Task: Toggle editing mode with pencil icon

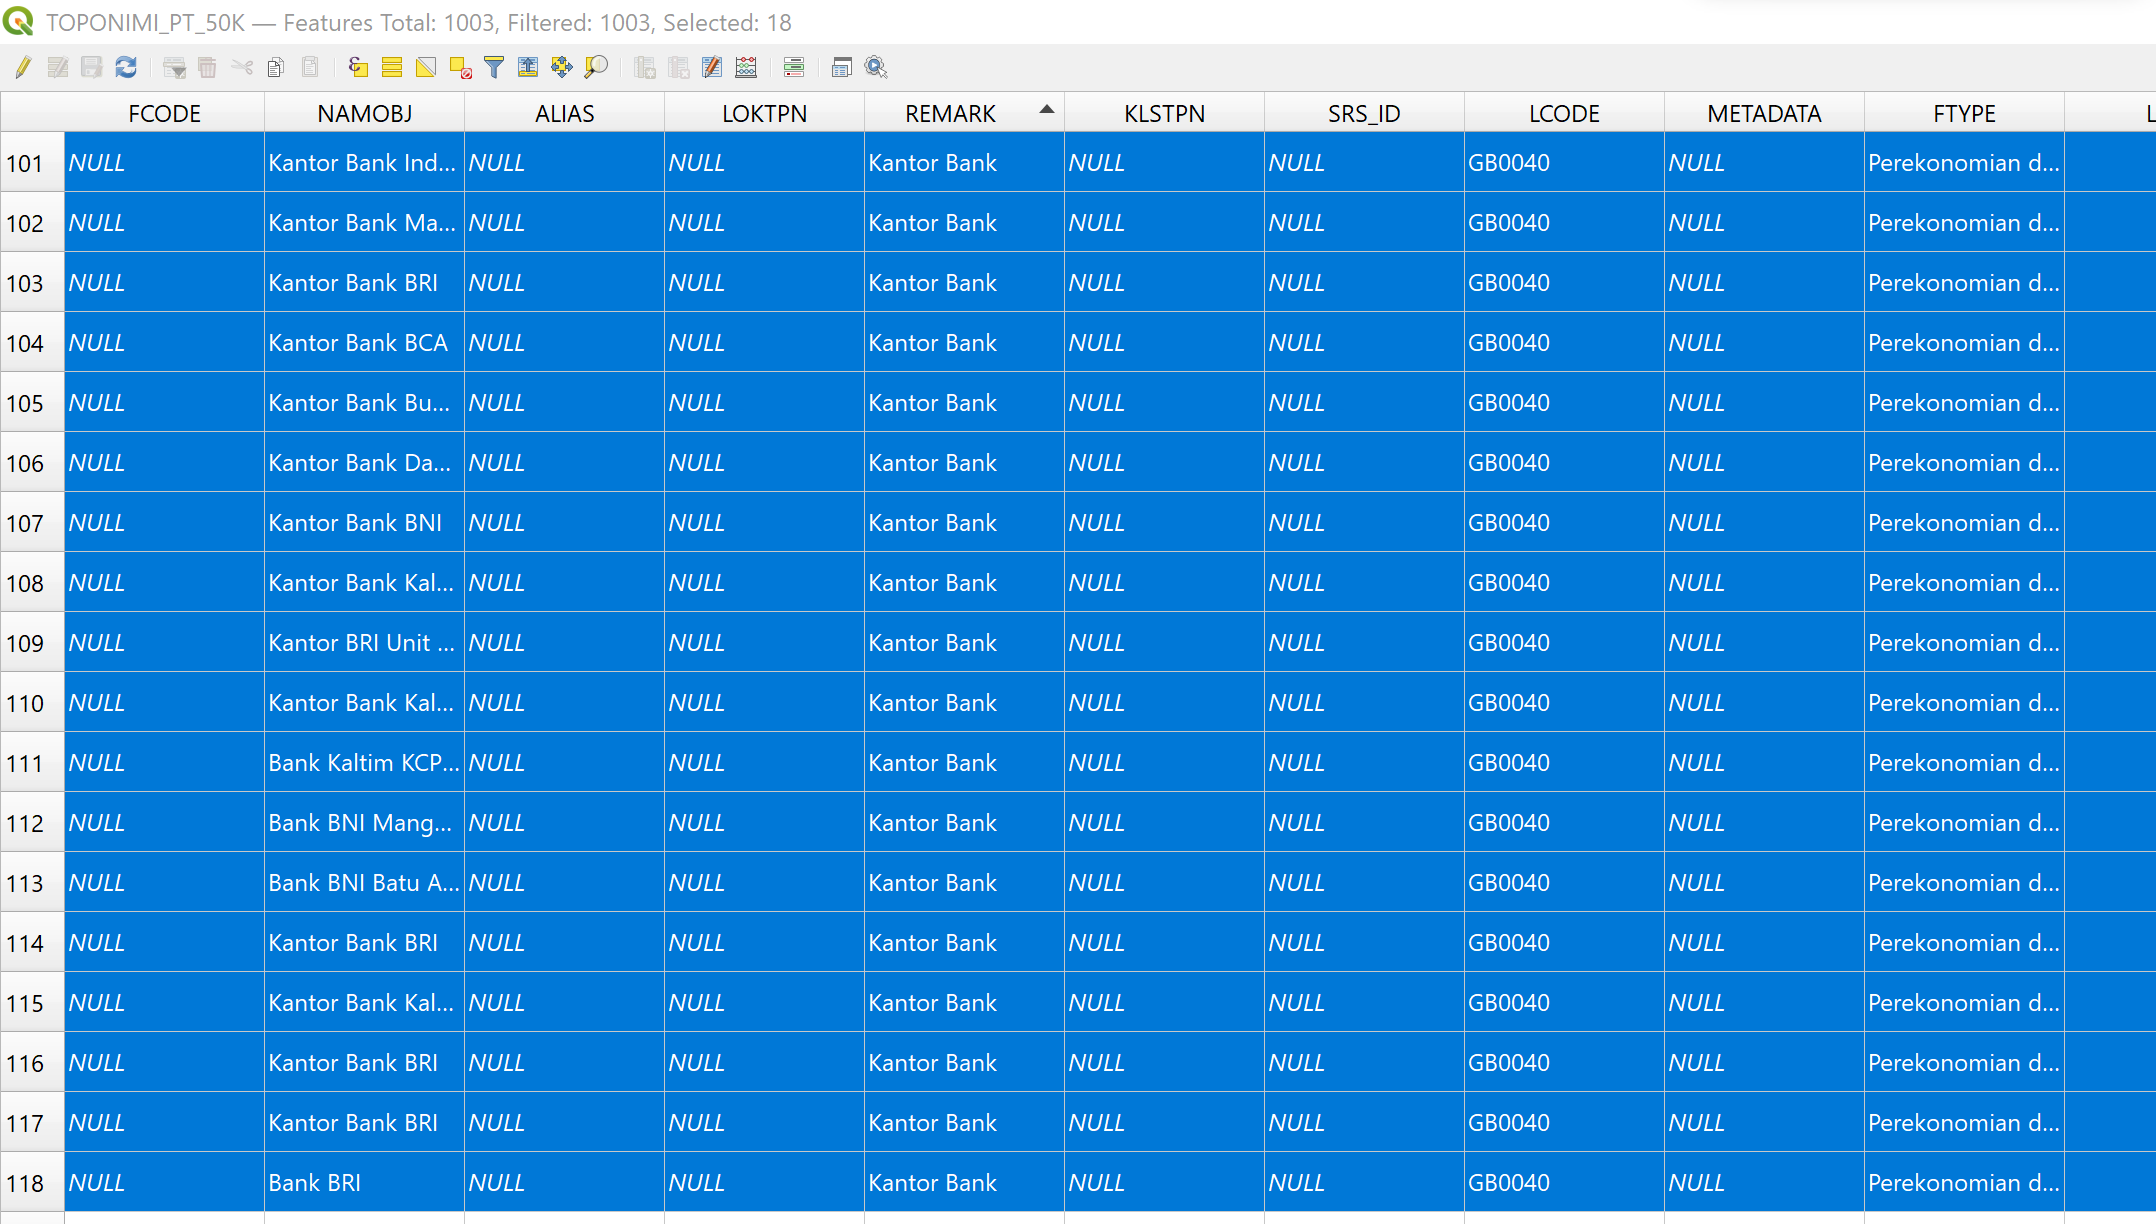Action: pyautogui.click(x=23, y=67)
